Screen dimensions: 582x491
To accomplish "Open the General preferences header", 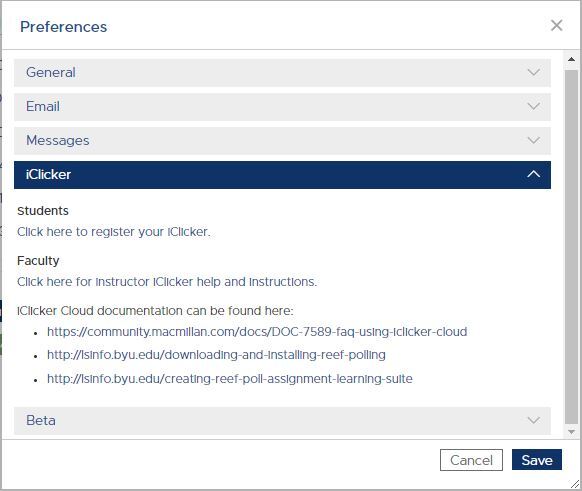I will pos(282,72).
